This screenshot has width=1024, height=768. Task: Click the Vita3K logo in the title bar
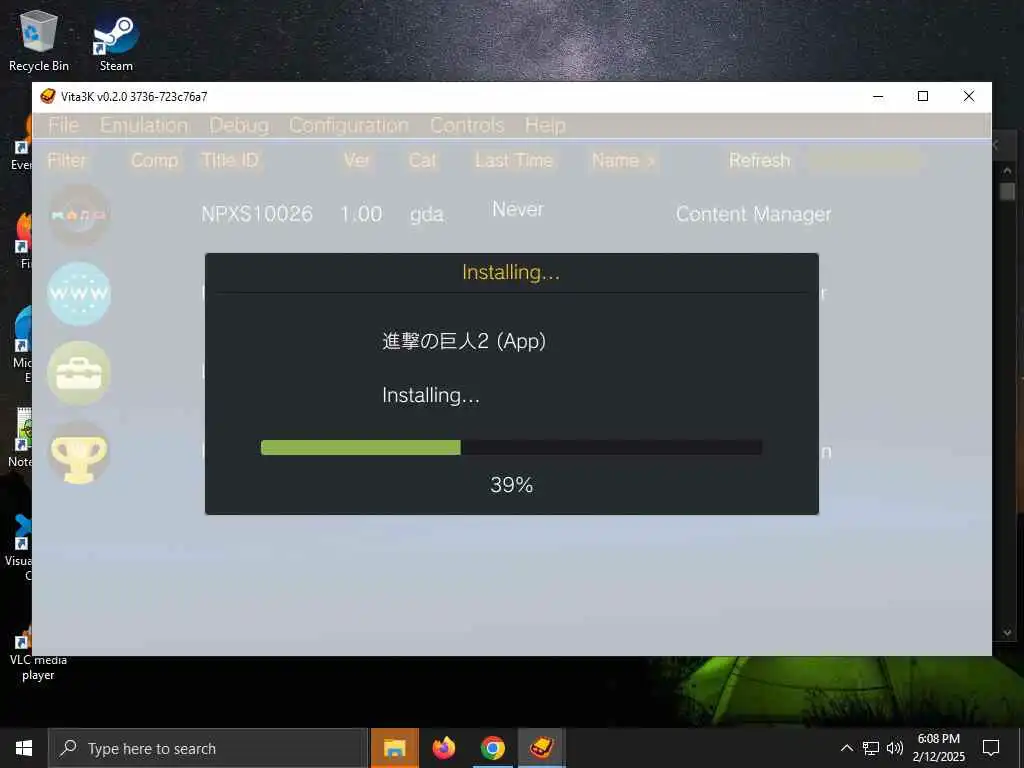tap(48, 97)
